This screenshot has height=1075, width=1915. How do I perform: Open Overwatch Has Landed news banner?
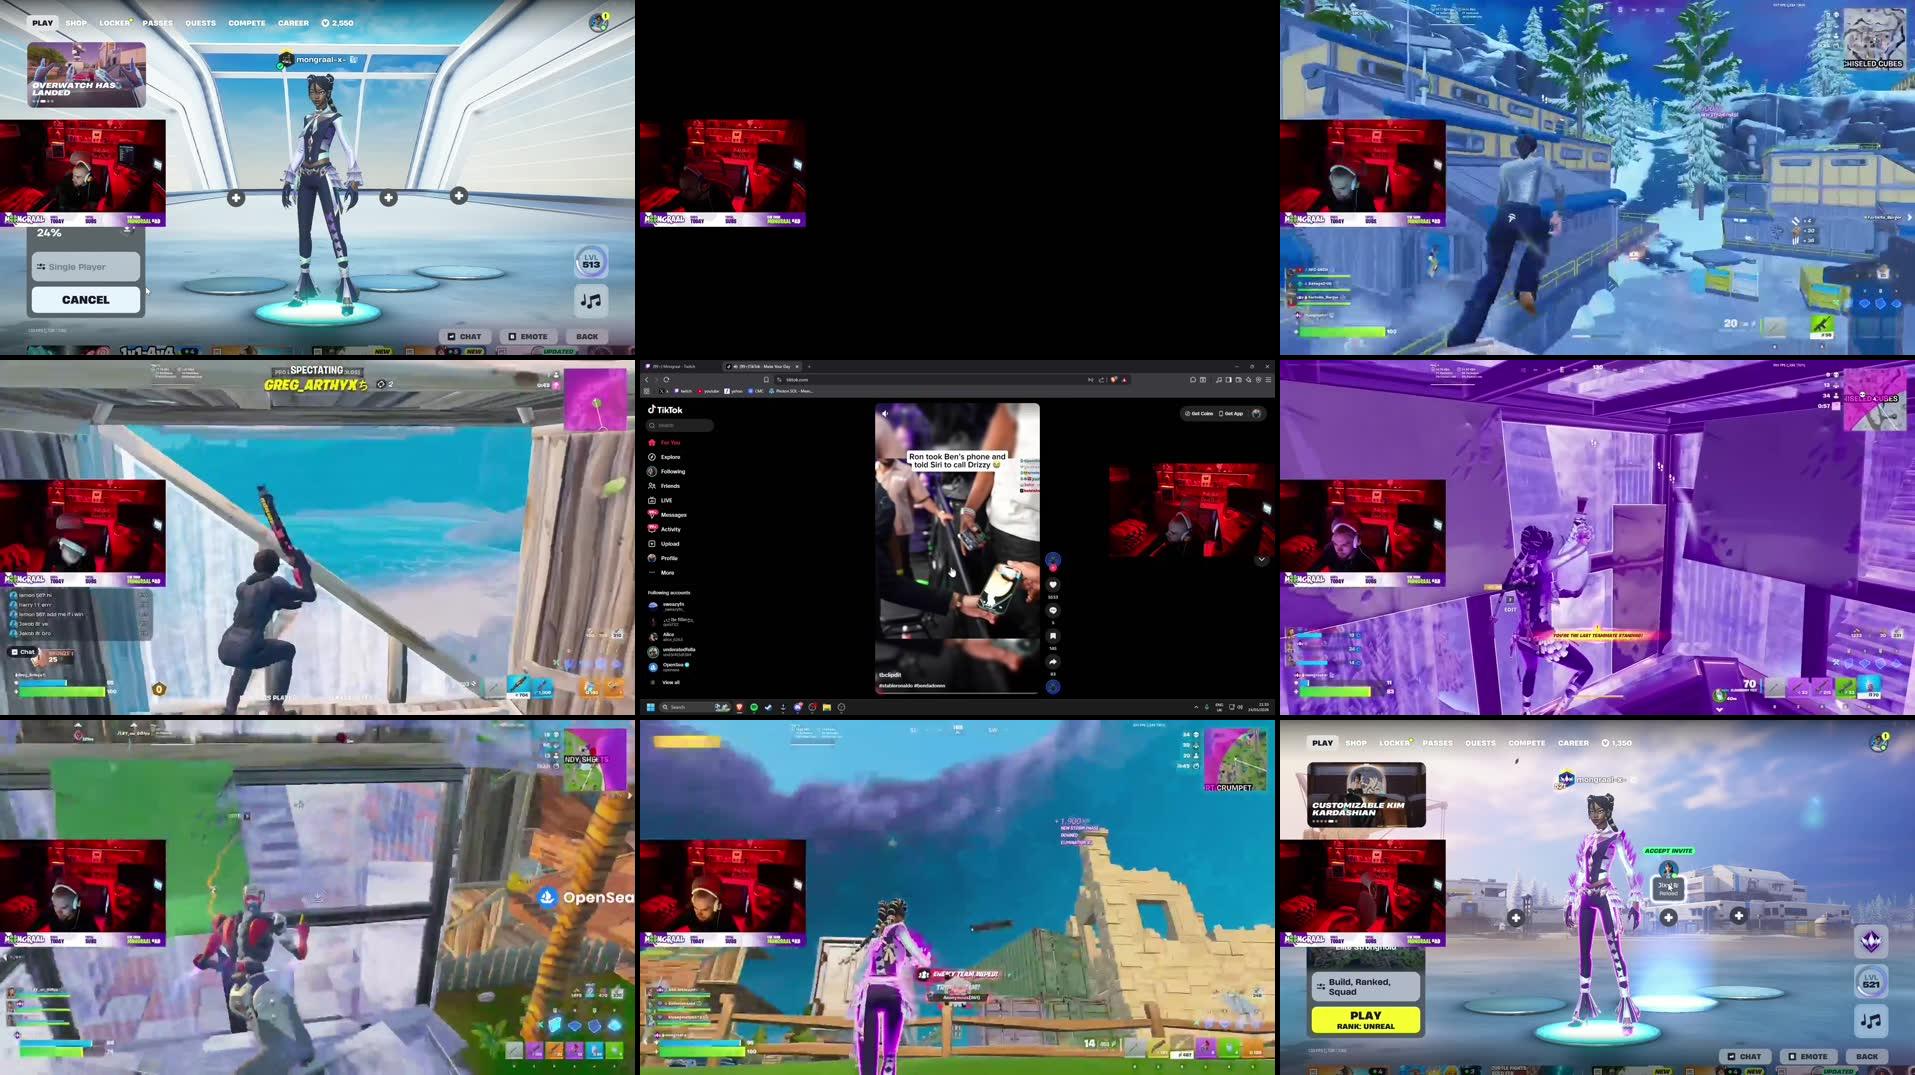86,74
